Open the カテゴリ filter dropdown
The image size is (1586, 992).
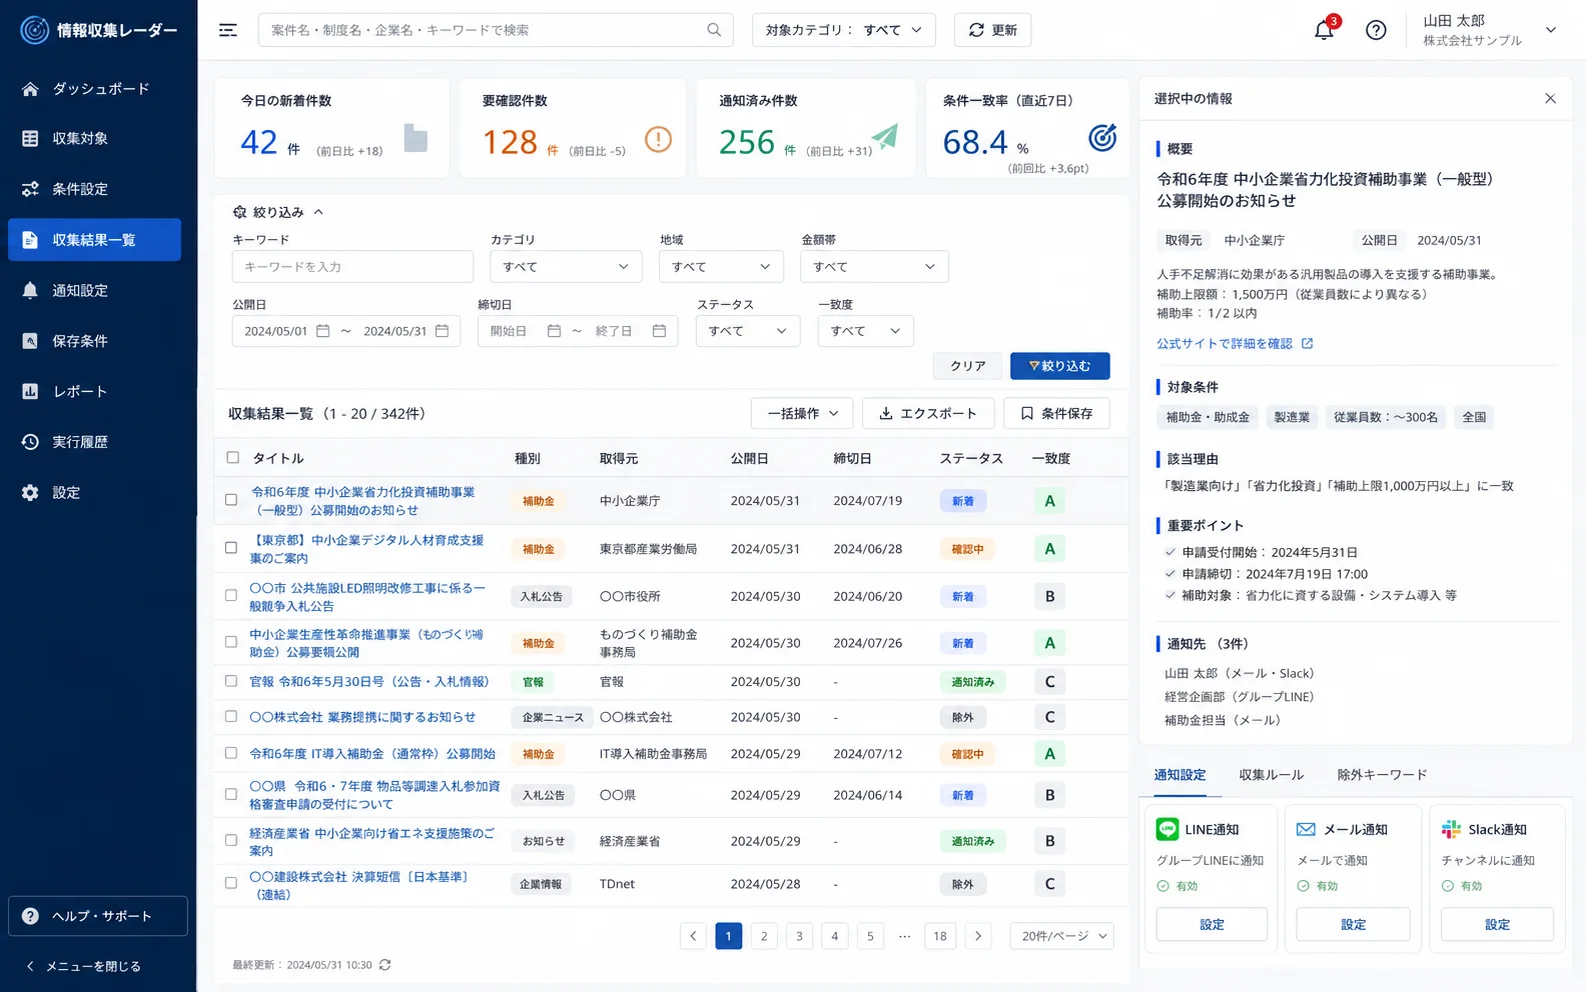[x=566, y=267]
